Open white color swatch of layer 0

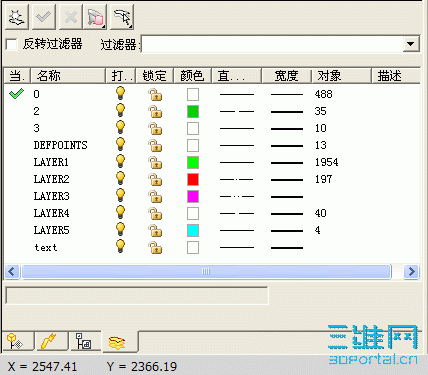click(x=193, y=94)
